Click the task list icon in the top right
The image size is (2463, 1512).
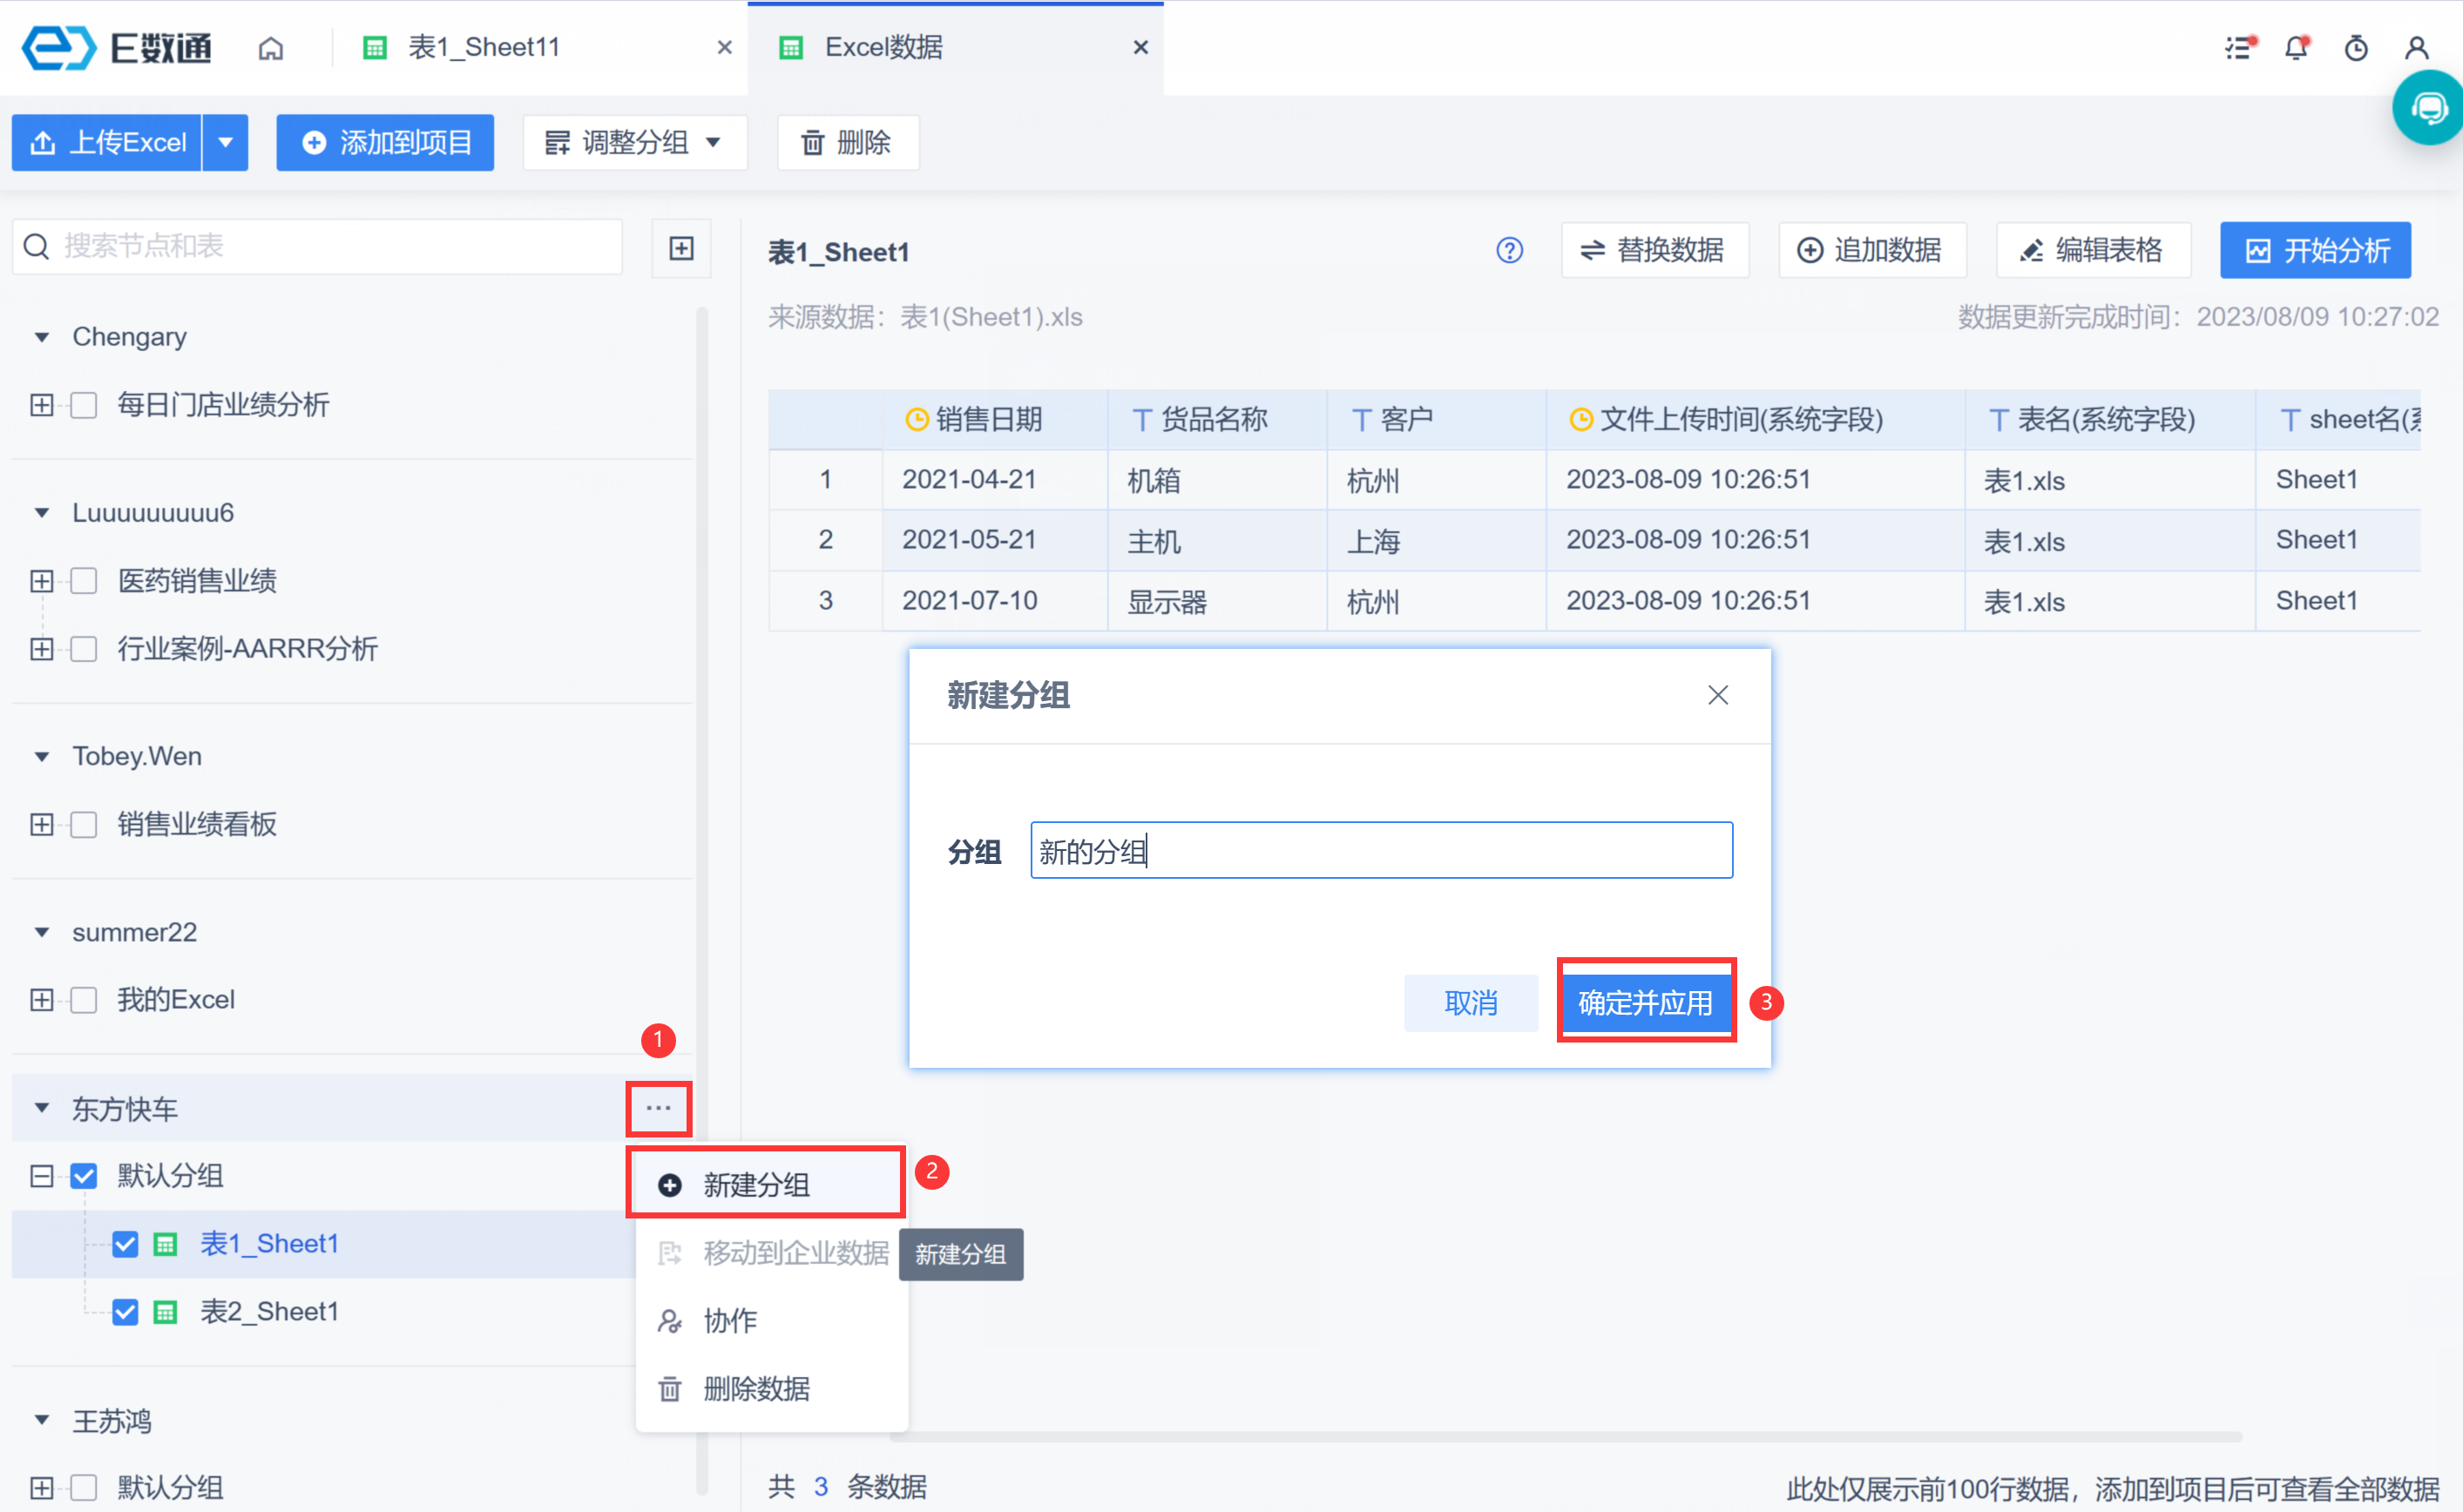(2238, 48)
